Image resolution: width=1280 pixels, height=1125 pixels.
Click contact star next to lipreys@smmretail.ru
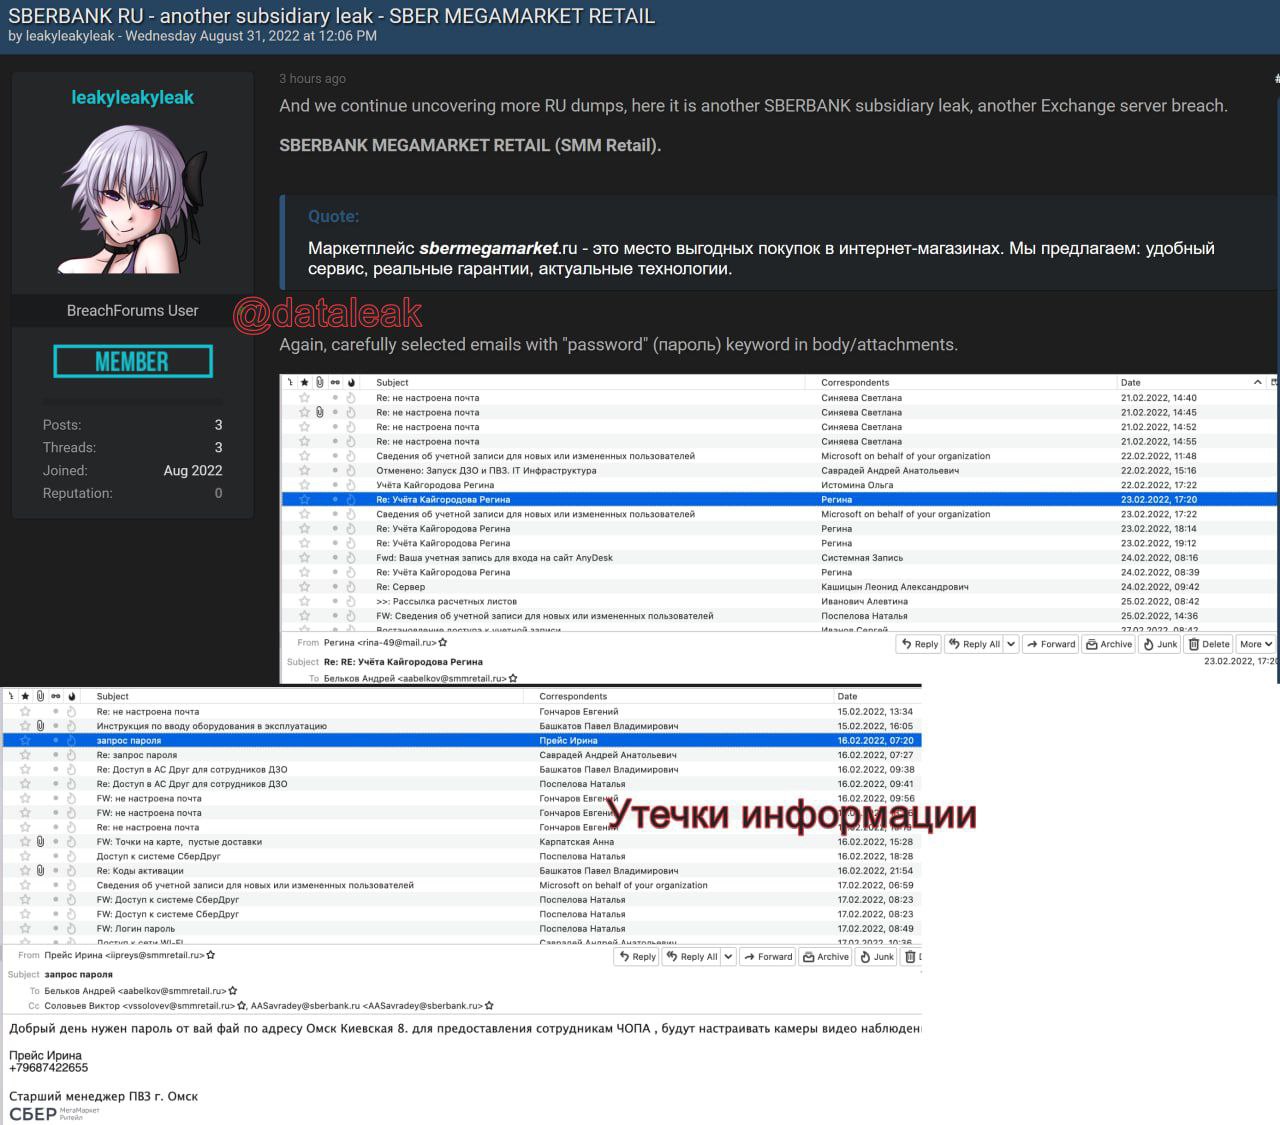211,955
